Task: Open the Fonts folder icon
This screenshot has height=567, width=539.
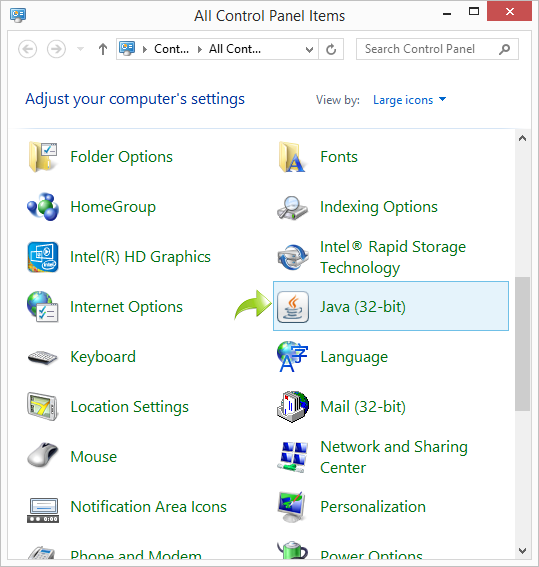Action: coord(292,157)
